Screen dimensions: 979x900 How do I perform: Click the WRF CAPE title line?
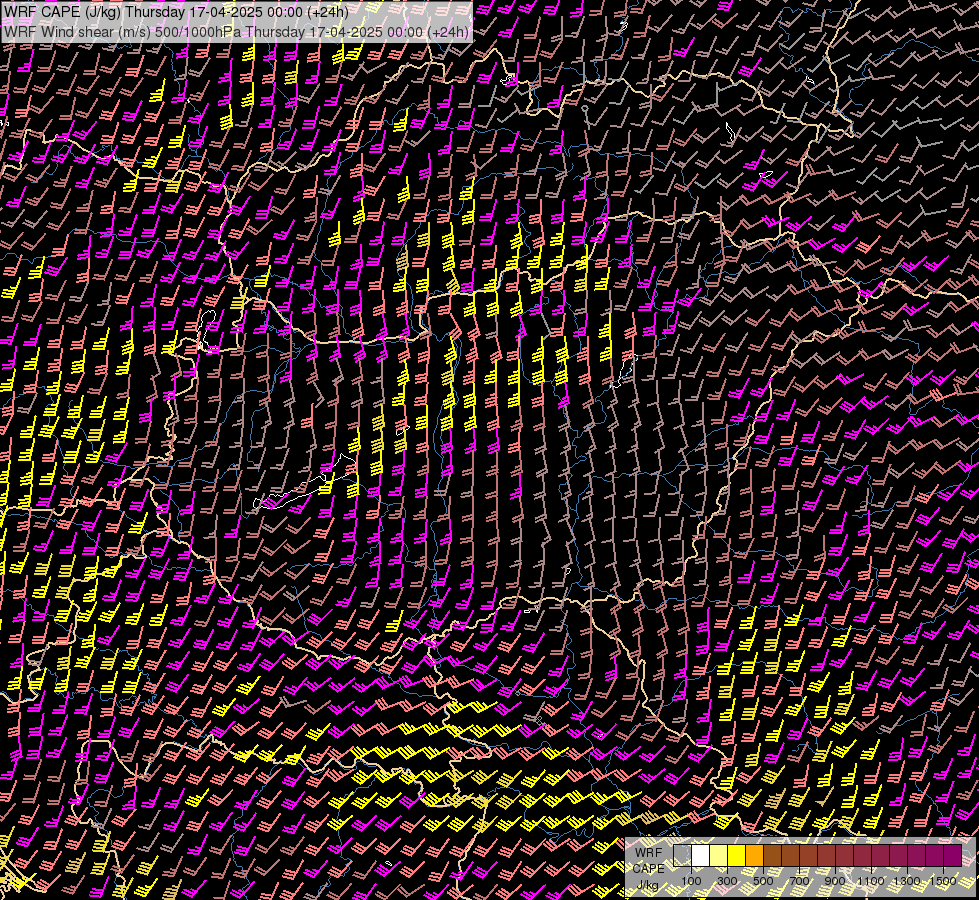(x=176, y=12)
